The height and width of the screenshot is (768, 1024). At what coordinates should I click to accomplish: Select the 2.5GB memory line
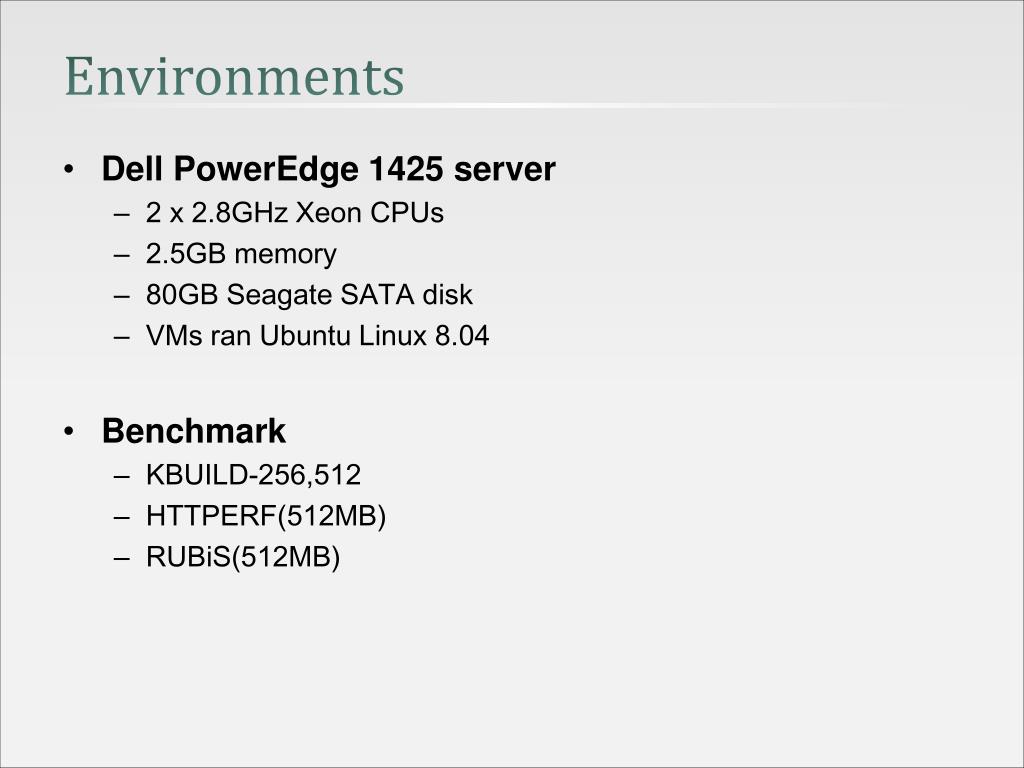(241, 254)
